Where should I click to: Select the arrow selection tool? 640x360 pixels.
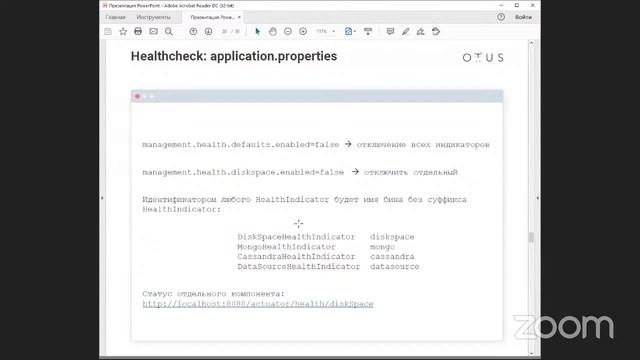point(257,31)
